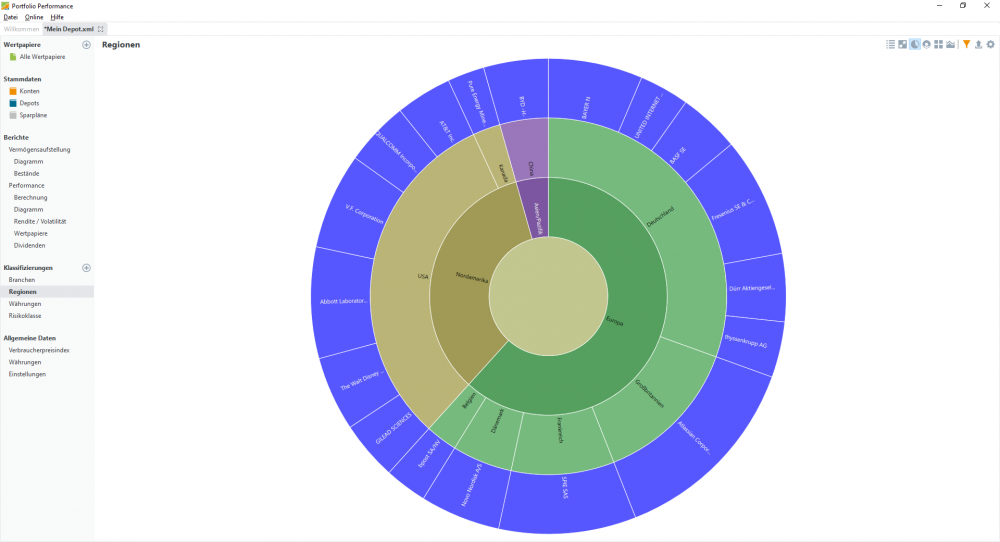Open the Dividenden report
Image resolution: width=1000 pixels, height=542 pixels.
point(29,245)
